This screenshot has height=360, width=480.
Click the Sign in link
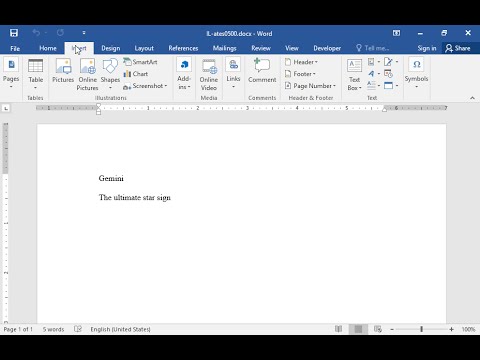(427, 48)
